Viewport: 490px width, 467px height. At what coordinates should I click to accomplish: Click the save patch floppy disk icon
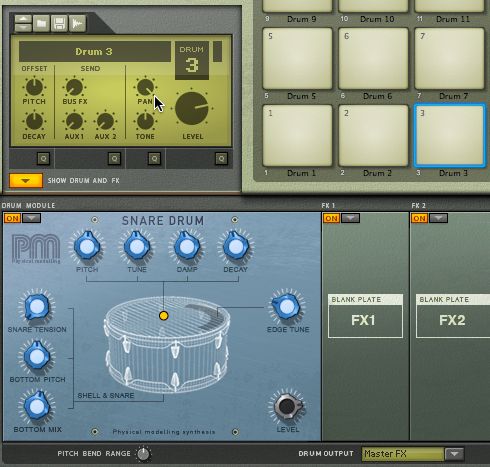coord(59,23)
